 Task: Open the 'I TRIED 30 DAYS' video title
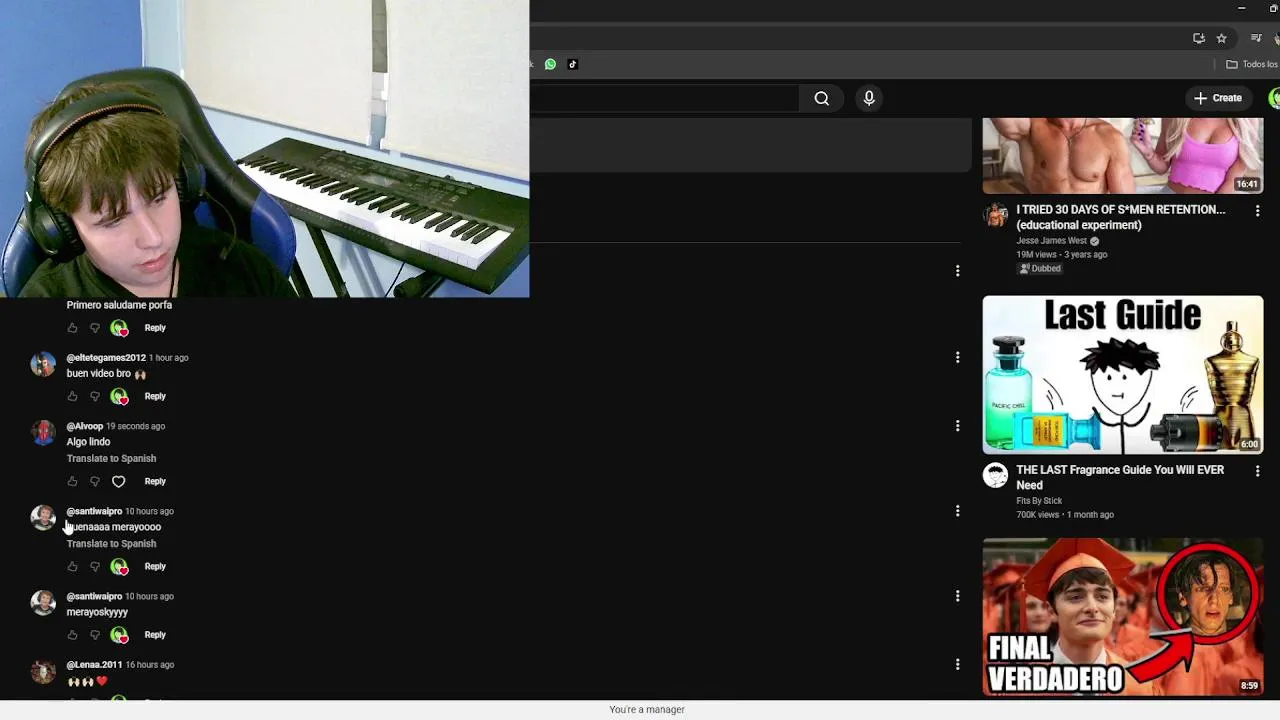[1120, 217]
